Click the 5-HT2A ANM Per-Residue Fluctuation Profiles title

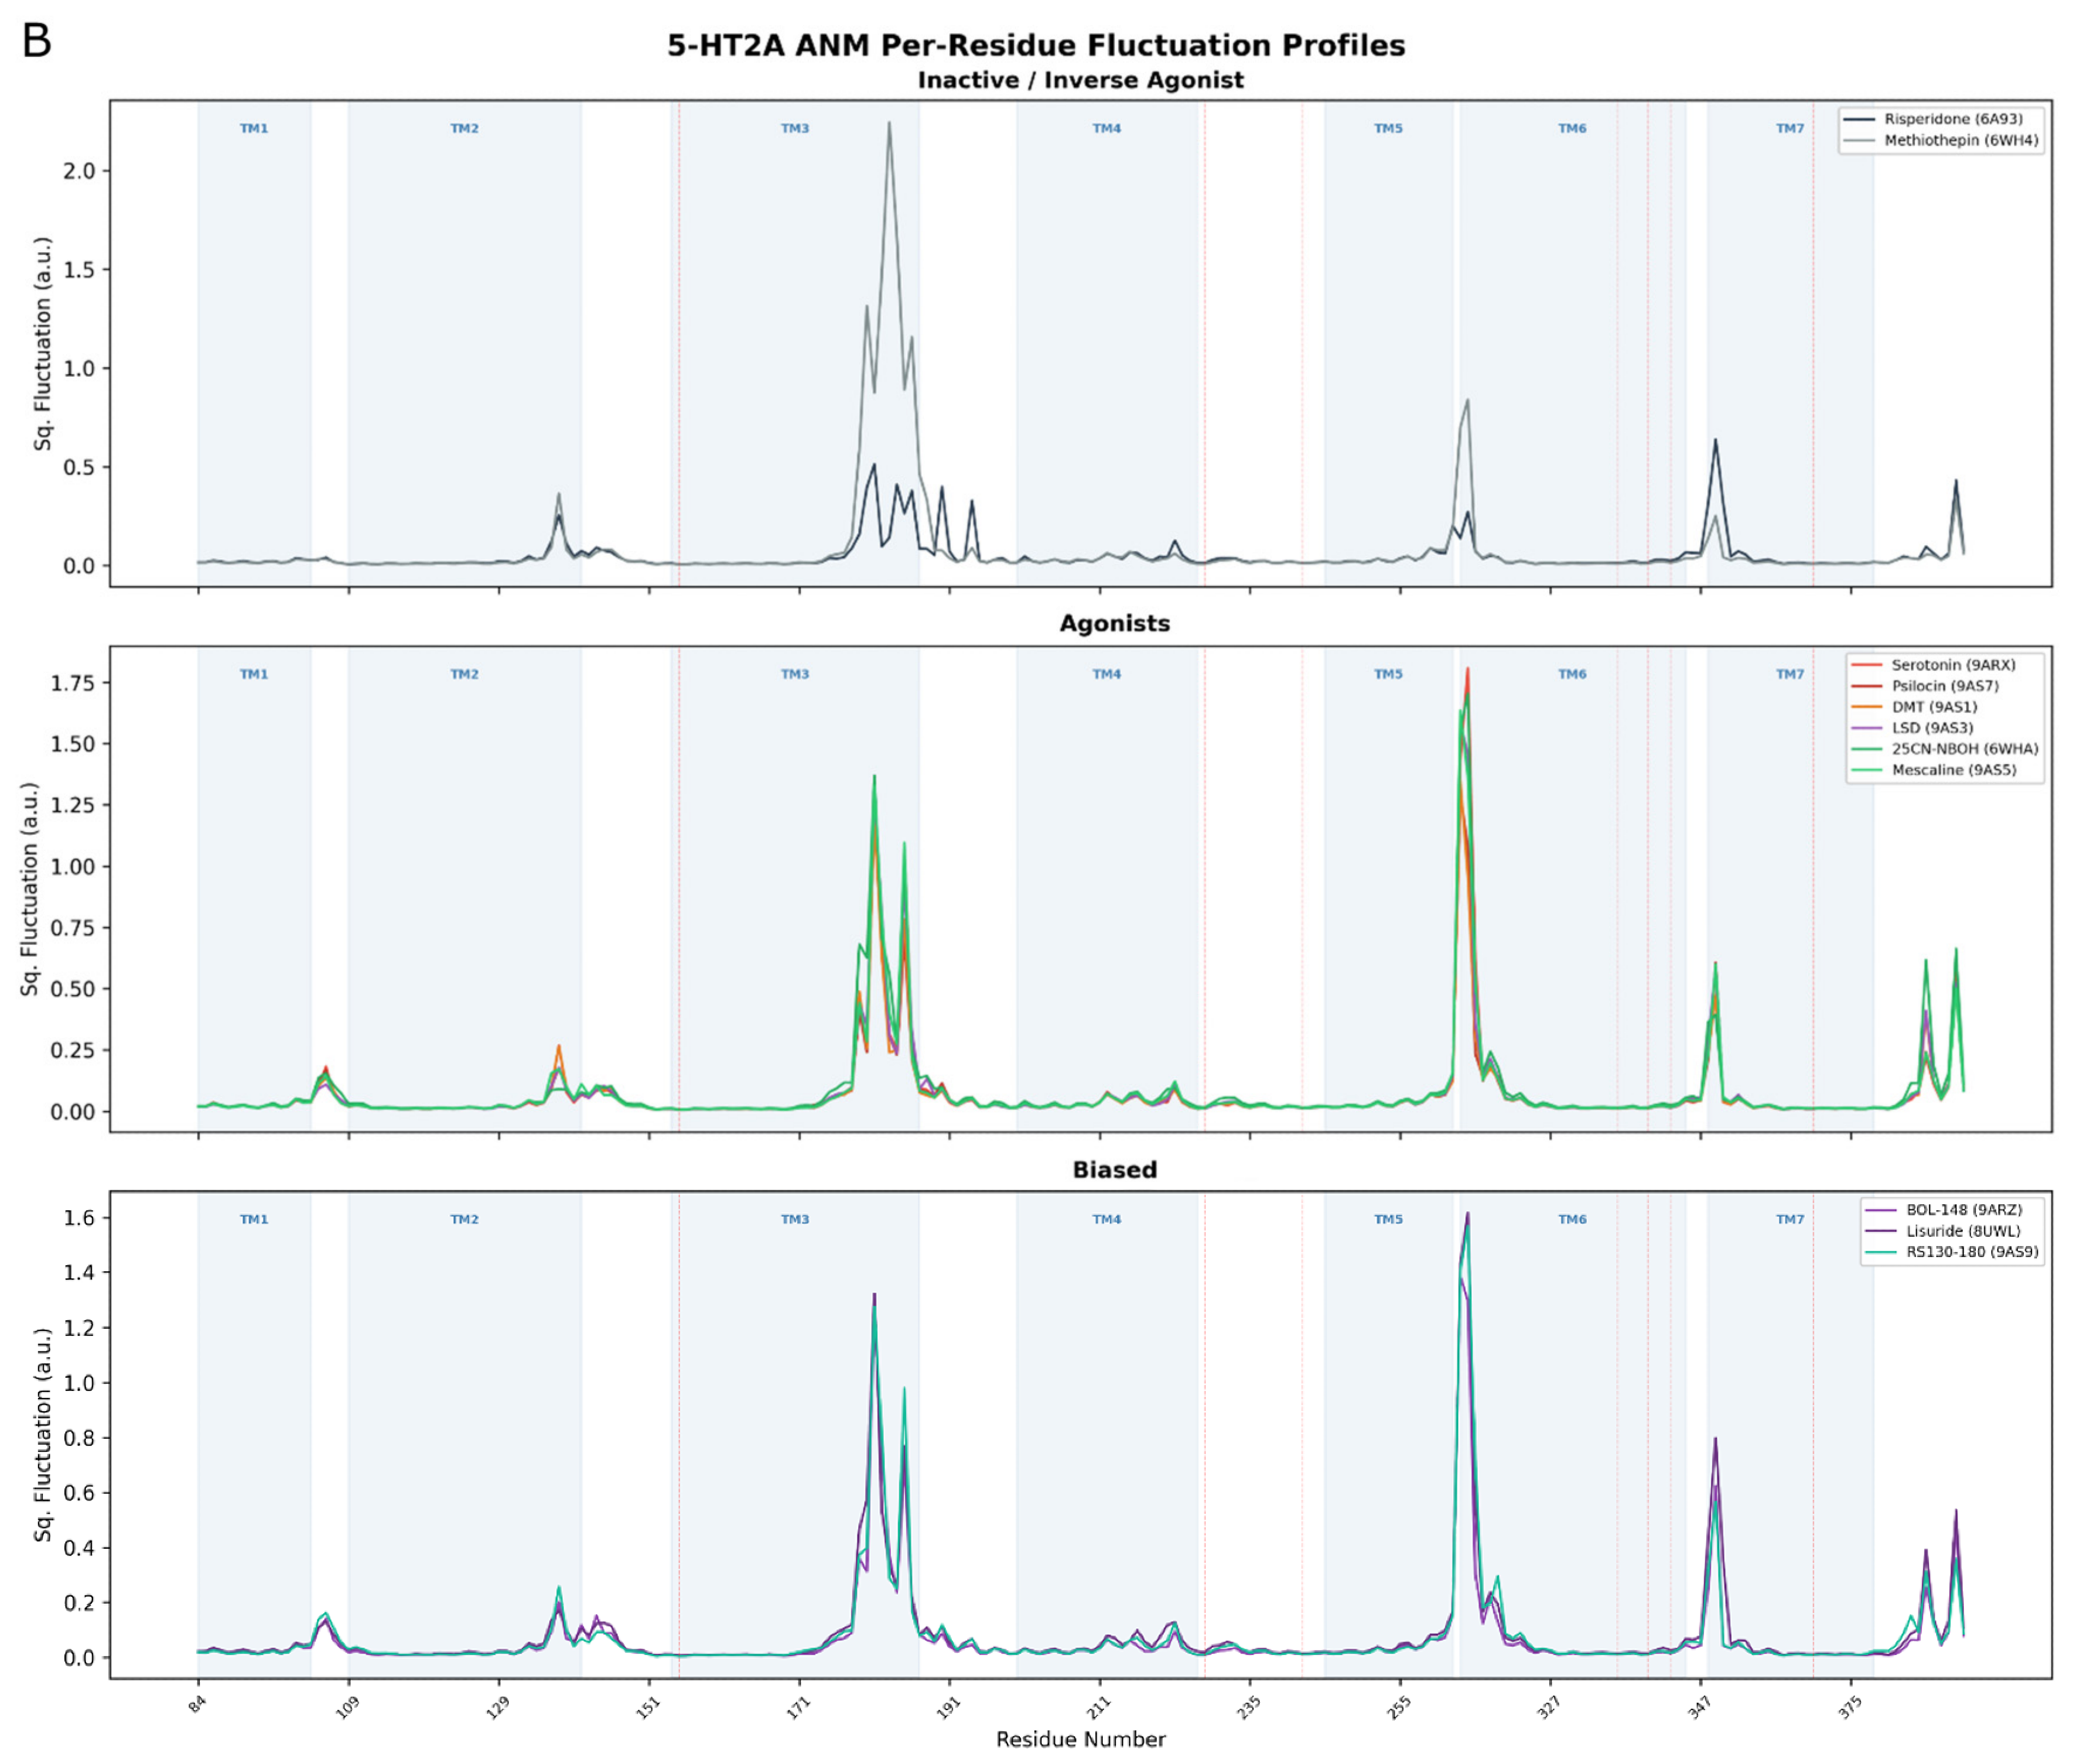[1036, 46]
